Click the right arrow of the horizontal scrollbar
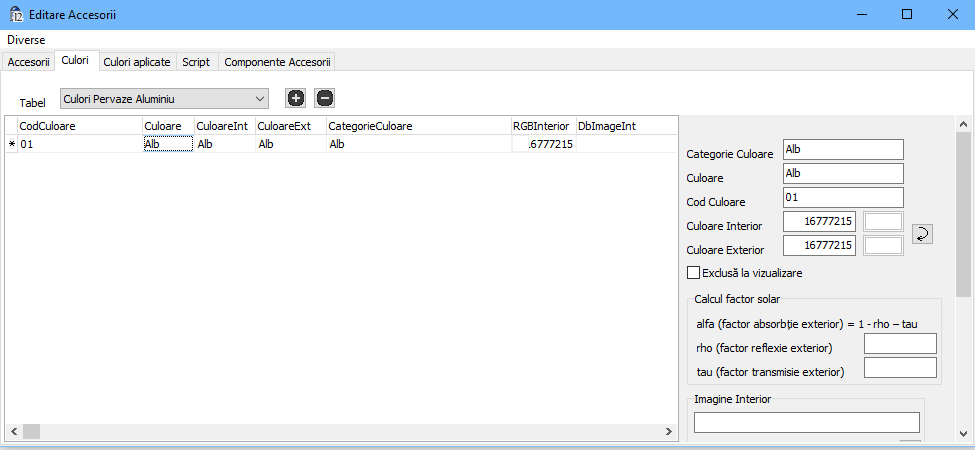 click(671, 431)
